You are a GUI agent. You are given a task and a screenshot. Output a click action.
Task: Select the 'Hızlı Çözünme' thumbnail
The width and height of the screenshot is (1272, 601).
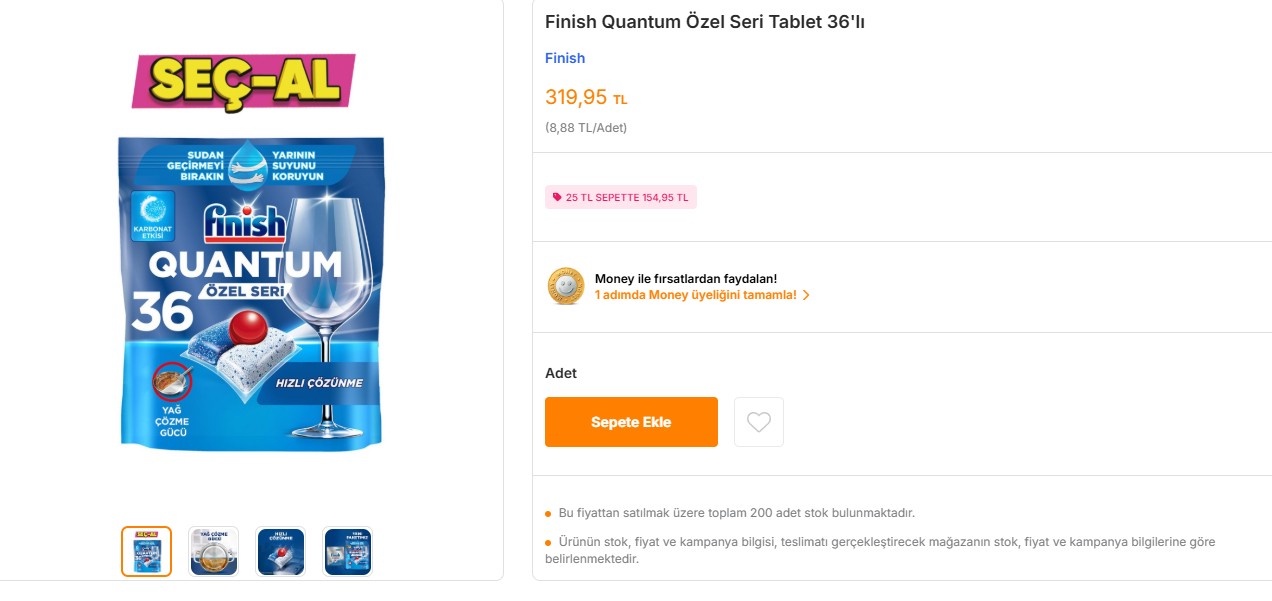(x=280, y=551)
